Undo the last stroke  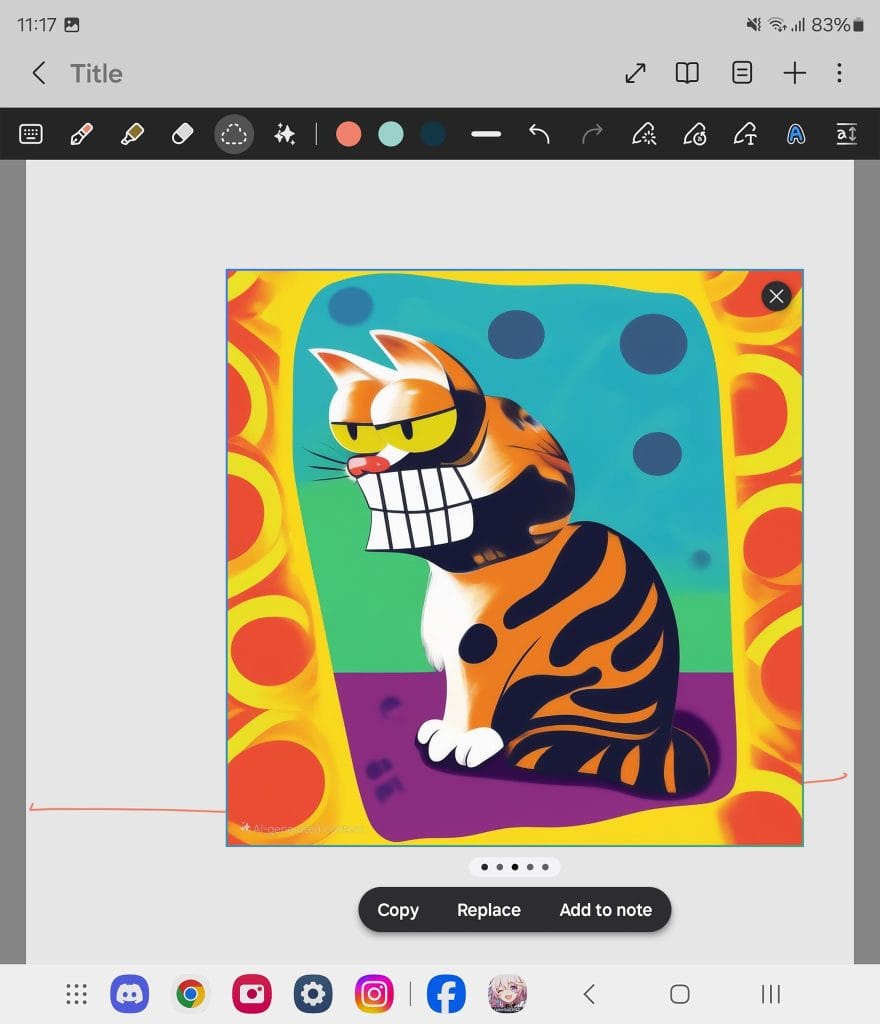coord(539,134)
